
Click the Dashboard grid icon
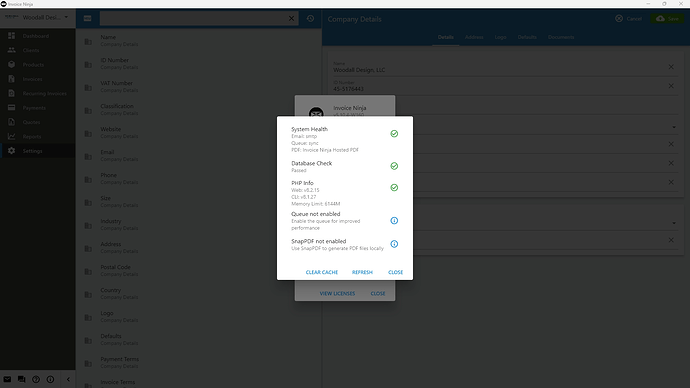11,36
